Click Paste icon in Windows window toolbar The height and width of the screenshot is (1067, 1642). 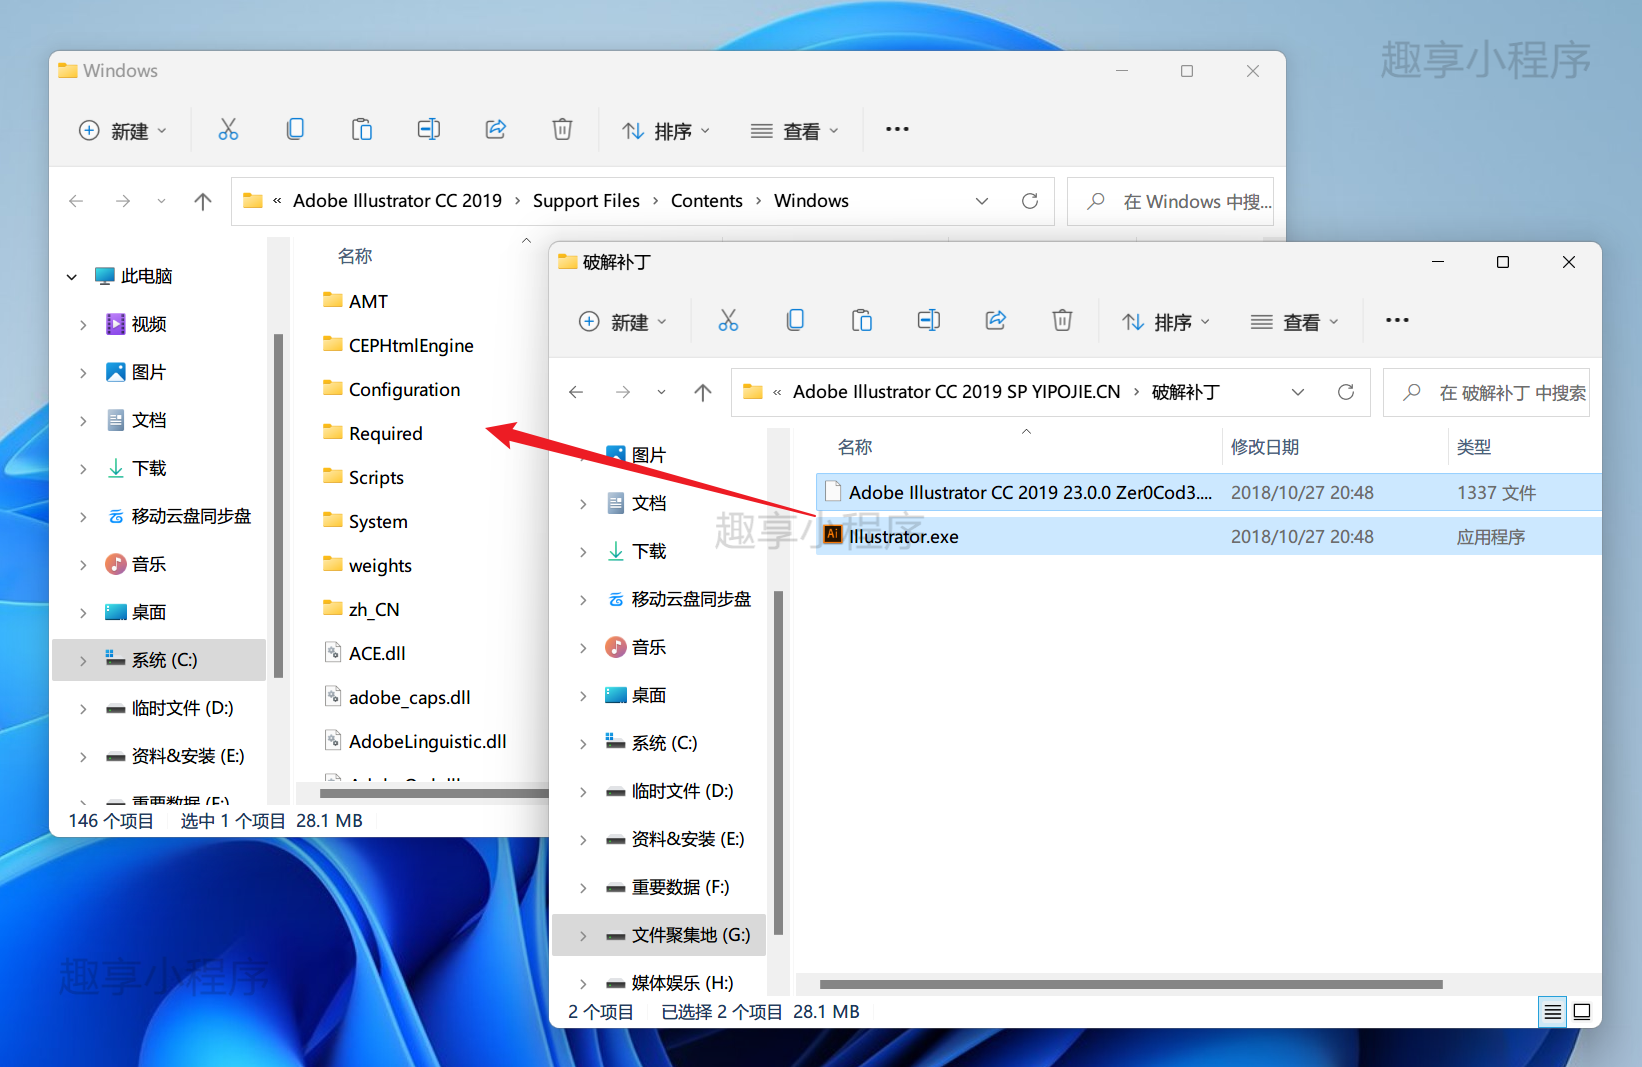[362, 129]
